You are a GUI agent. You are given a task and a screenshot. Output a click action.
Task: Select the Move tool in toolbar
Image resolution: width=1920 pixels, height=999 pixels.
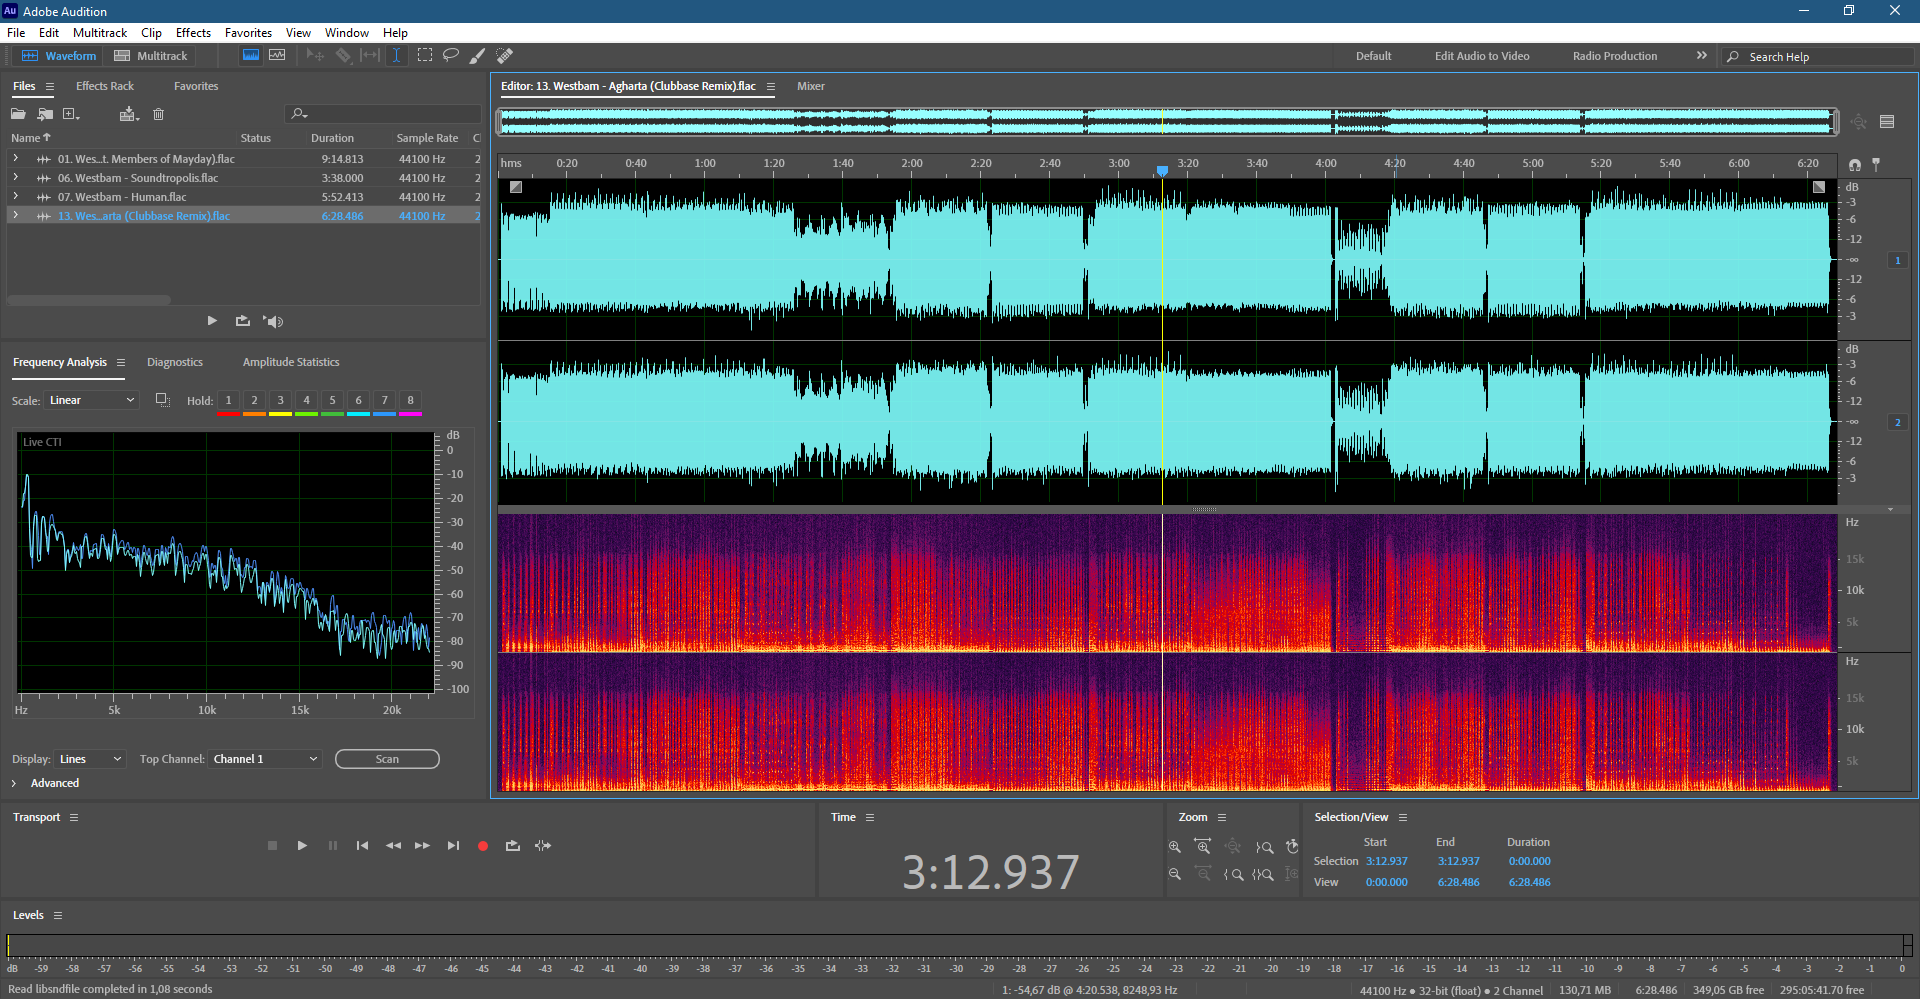pos(315,56)
